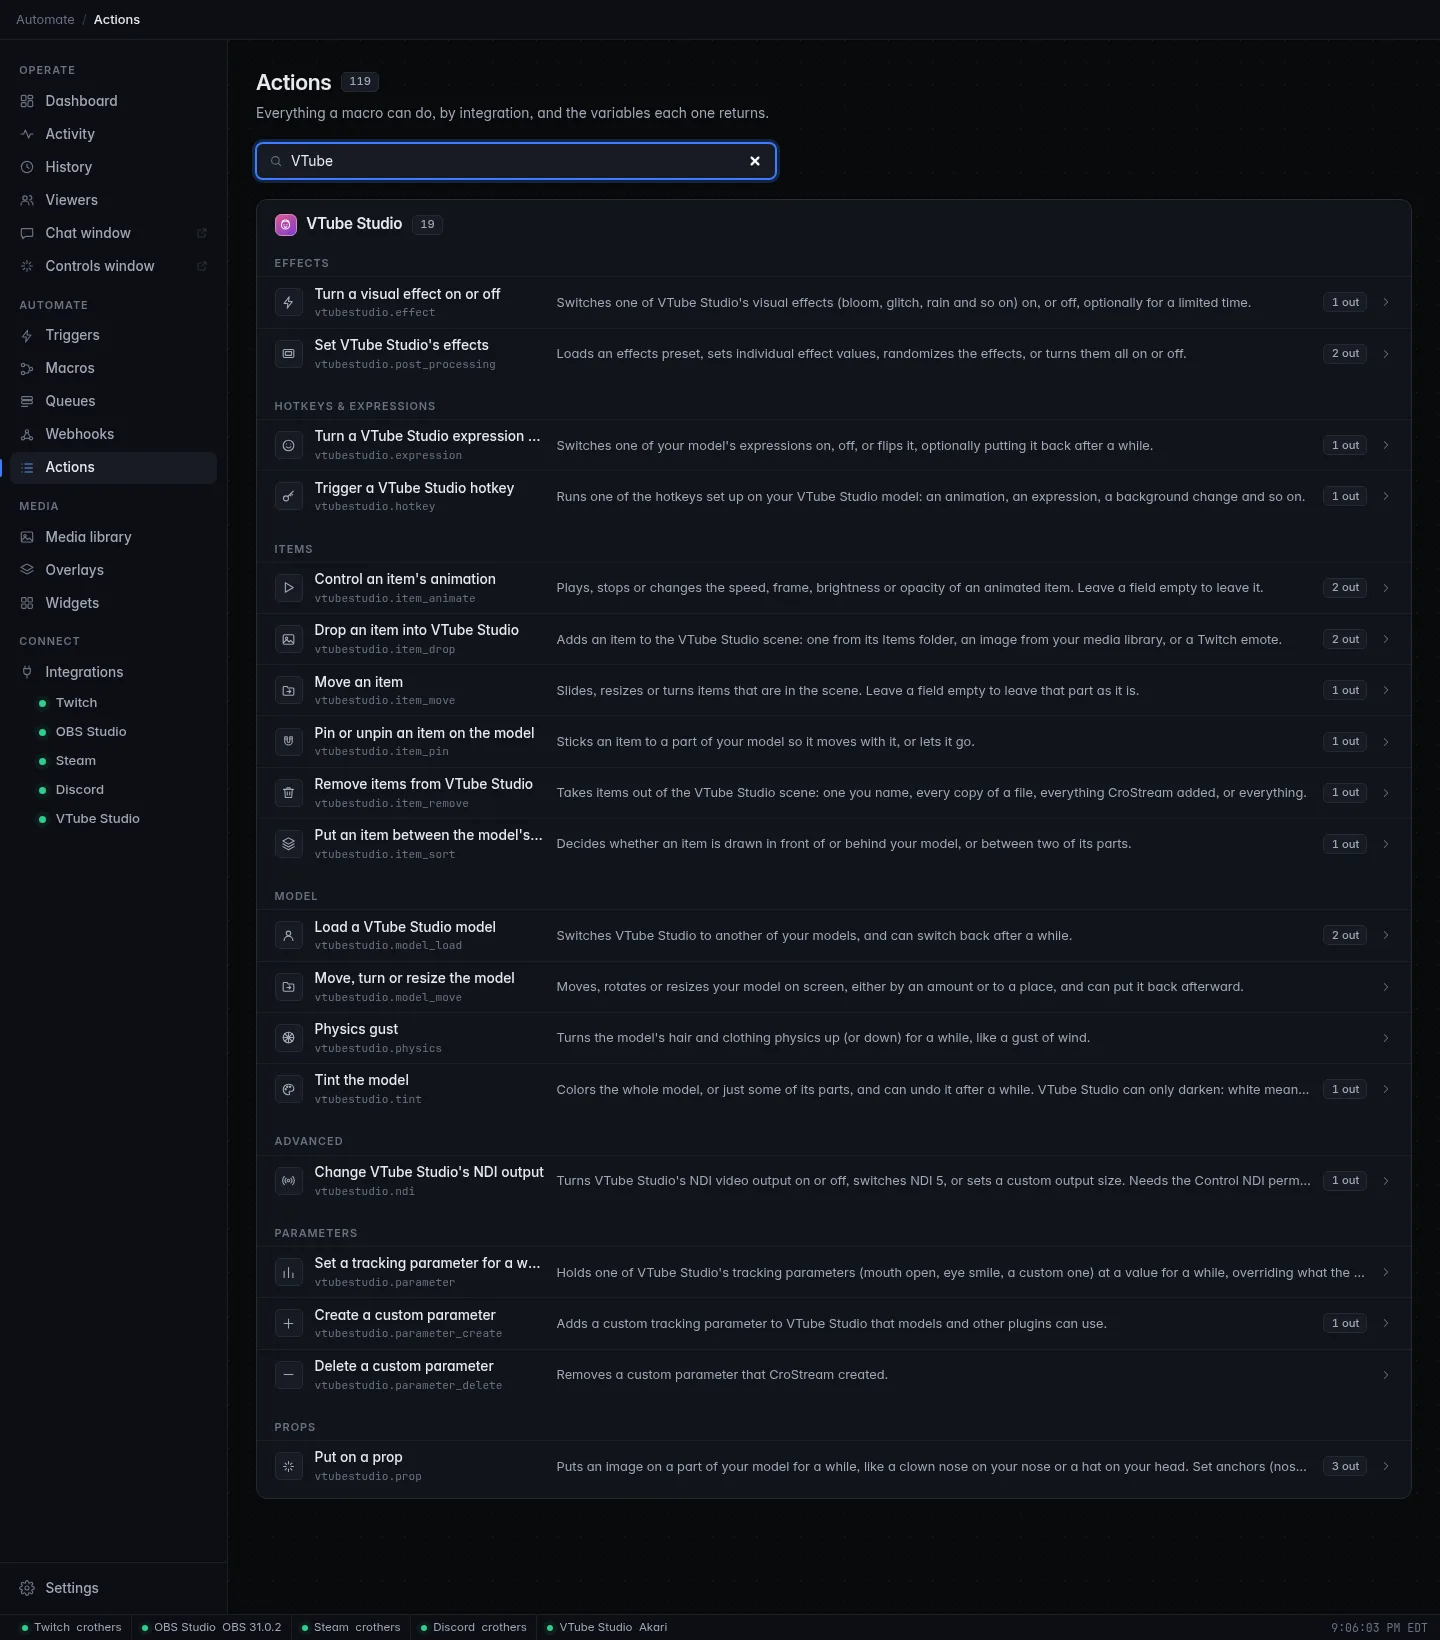Open Webhooks in the sidebar
The width and height of the screenshot is (1440, 1640).
(x=113, y=434)
